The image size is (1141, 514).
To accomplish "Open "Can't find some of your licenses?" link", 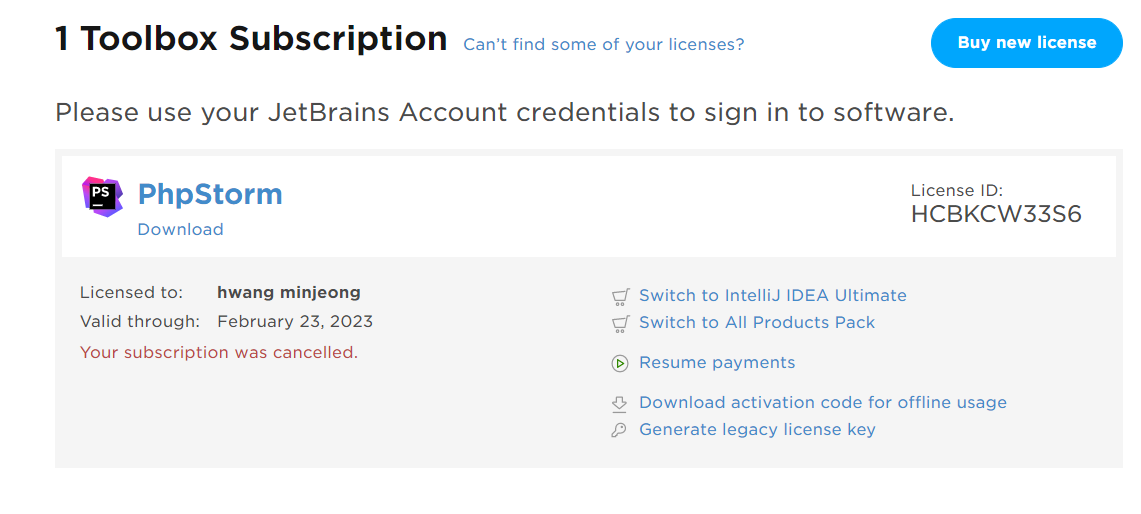I will pos(604,44).
